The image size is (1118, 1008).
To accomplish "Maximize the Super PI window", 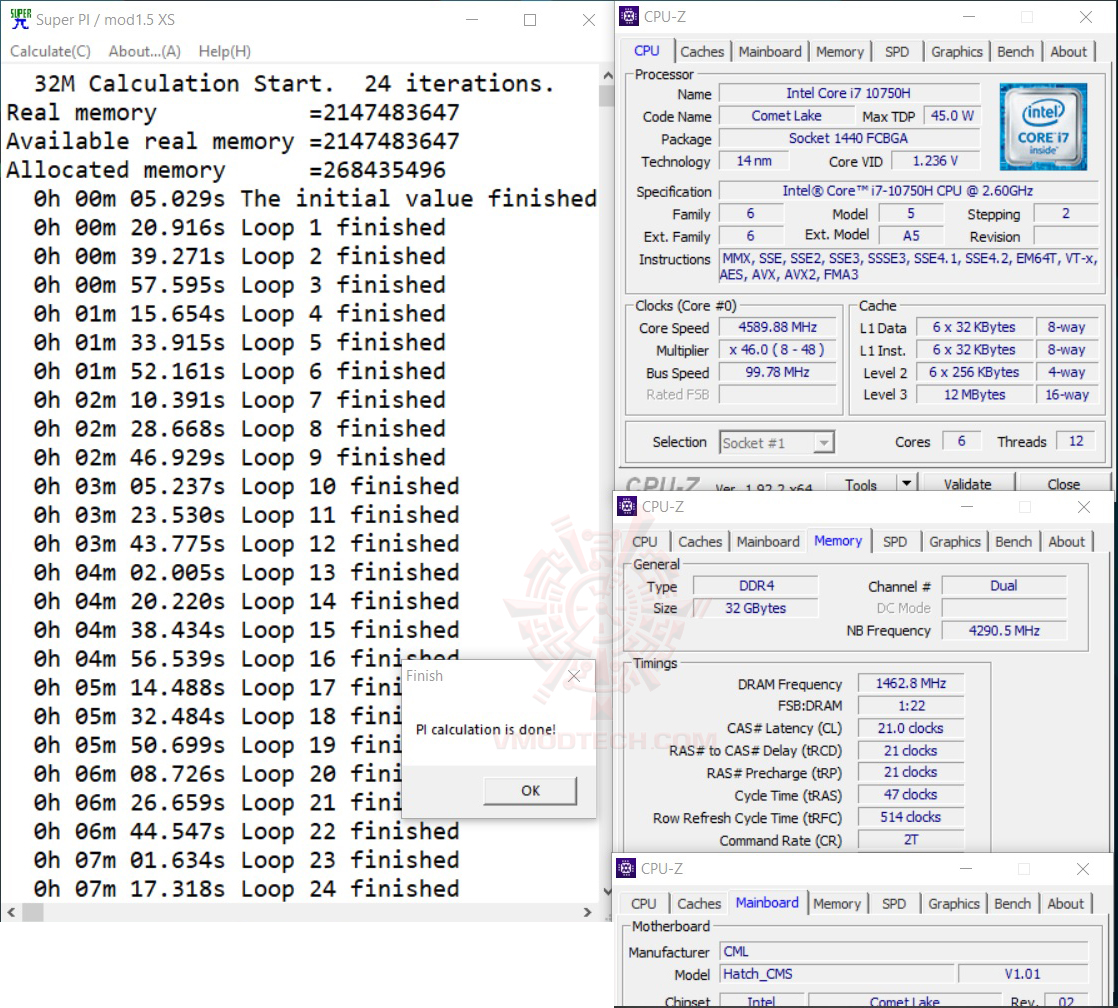I will tap(530, 20).
